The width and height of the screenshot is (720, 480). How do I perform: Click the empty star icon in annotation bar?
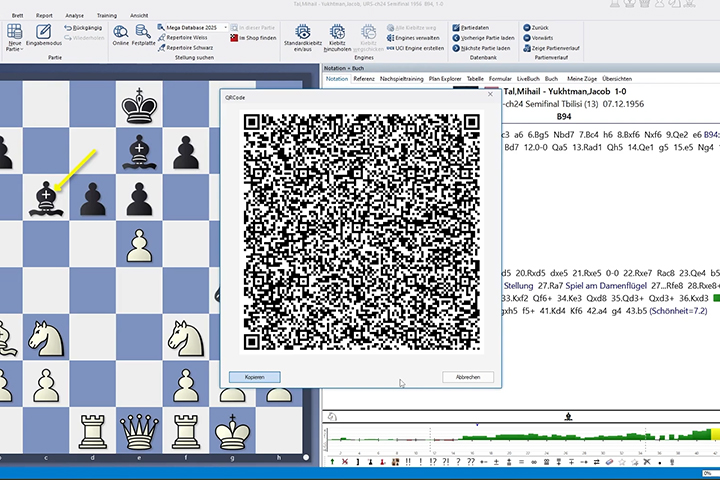[622, 462]
